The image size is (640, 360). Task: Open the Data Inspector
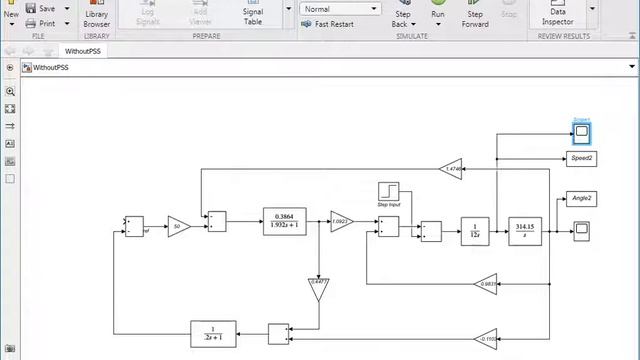(558, 14)
